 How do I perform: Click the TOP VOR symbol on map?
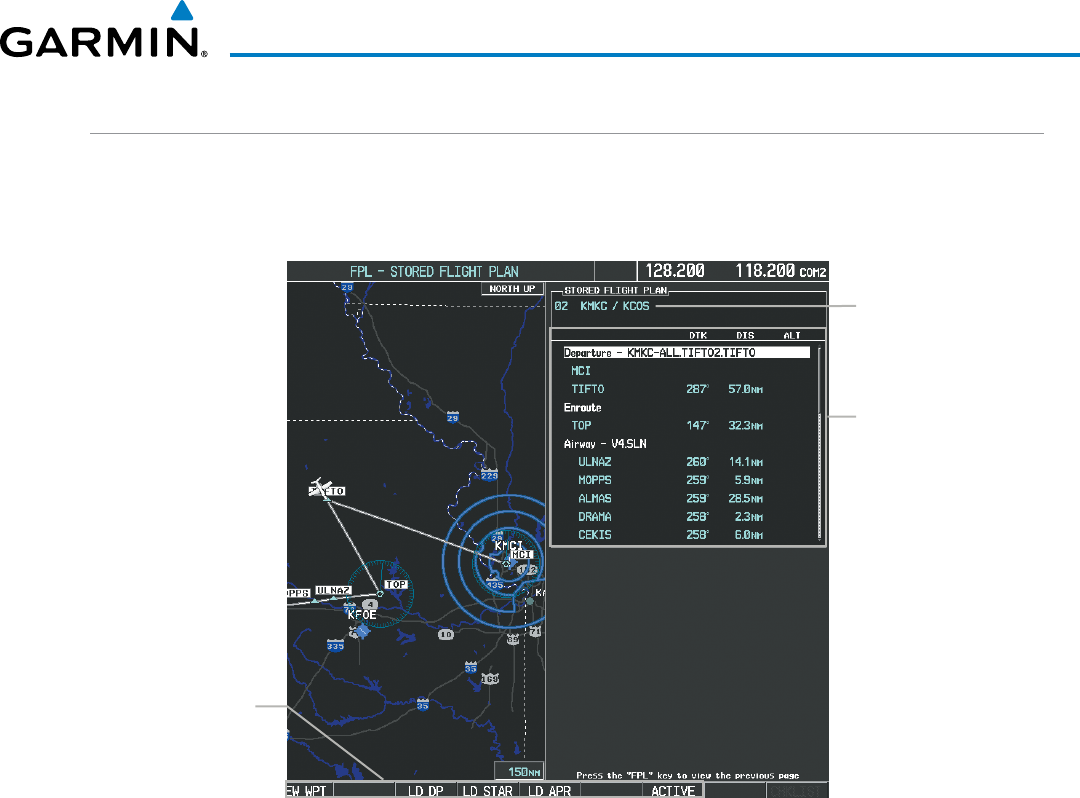[380, 594]
